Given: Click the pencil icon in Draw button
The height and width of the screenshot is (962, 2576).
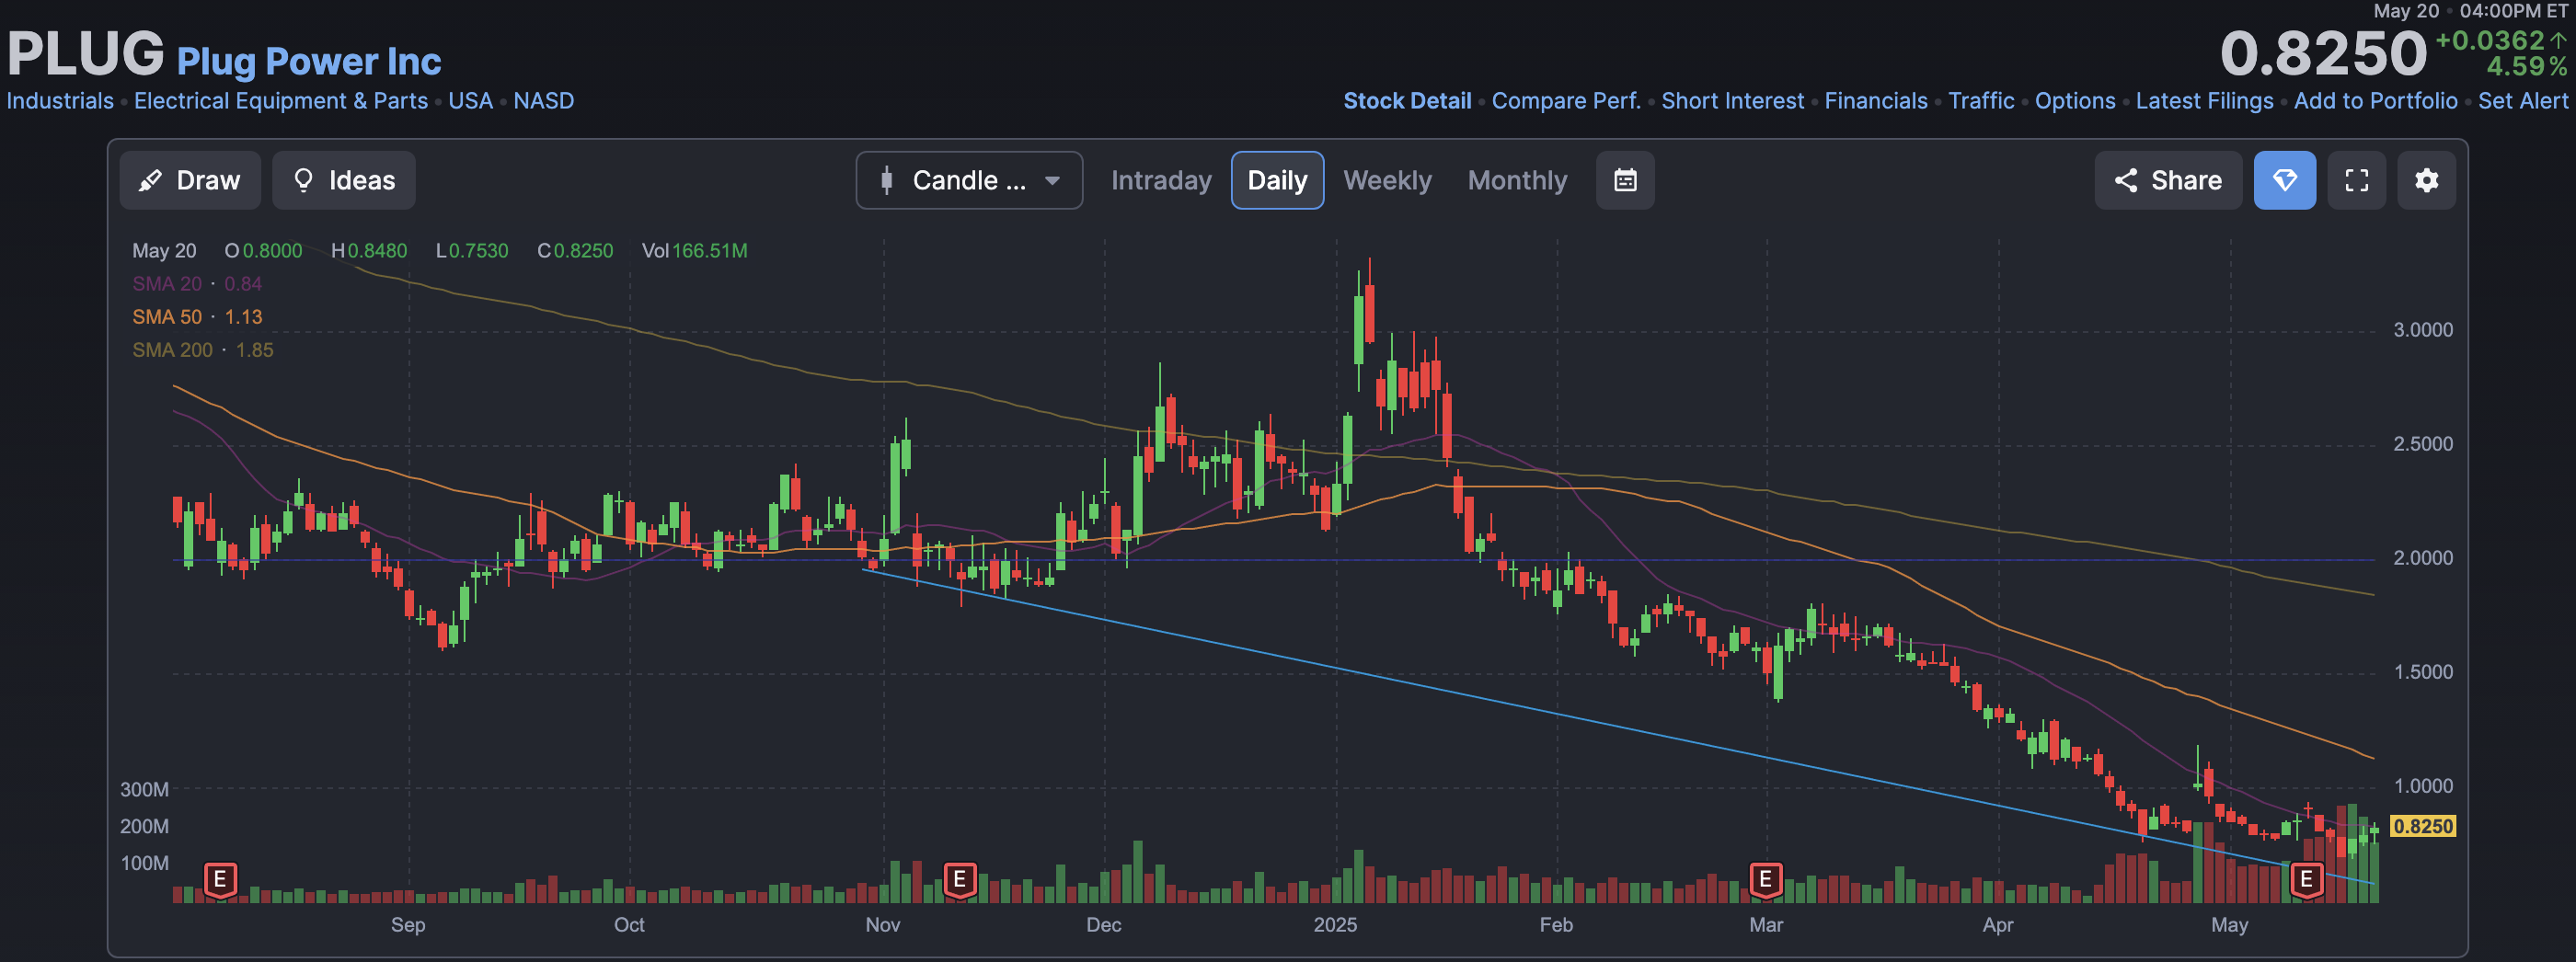Looking at the screenshot, I should click(150, 180).
